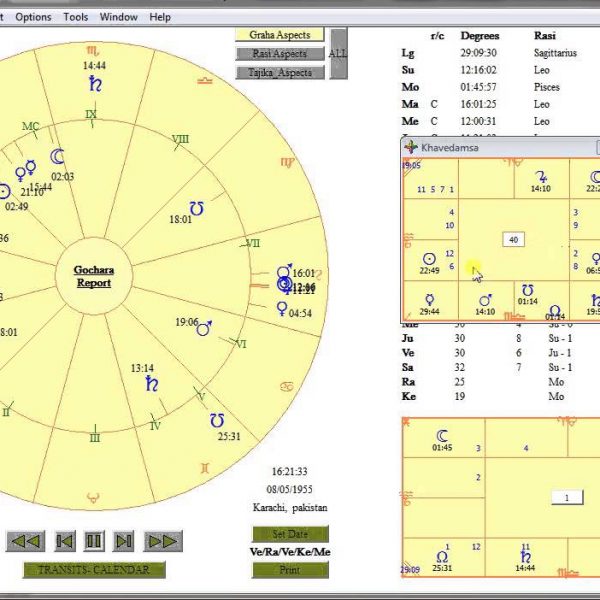The height and width of the screenshot is (600, 600).
Task: Open the Window menu
Action: [x=119, y=17]
